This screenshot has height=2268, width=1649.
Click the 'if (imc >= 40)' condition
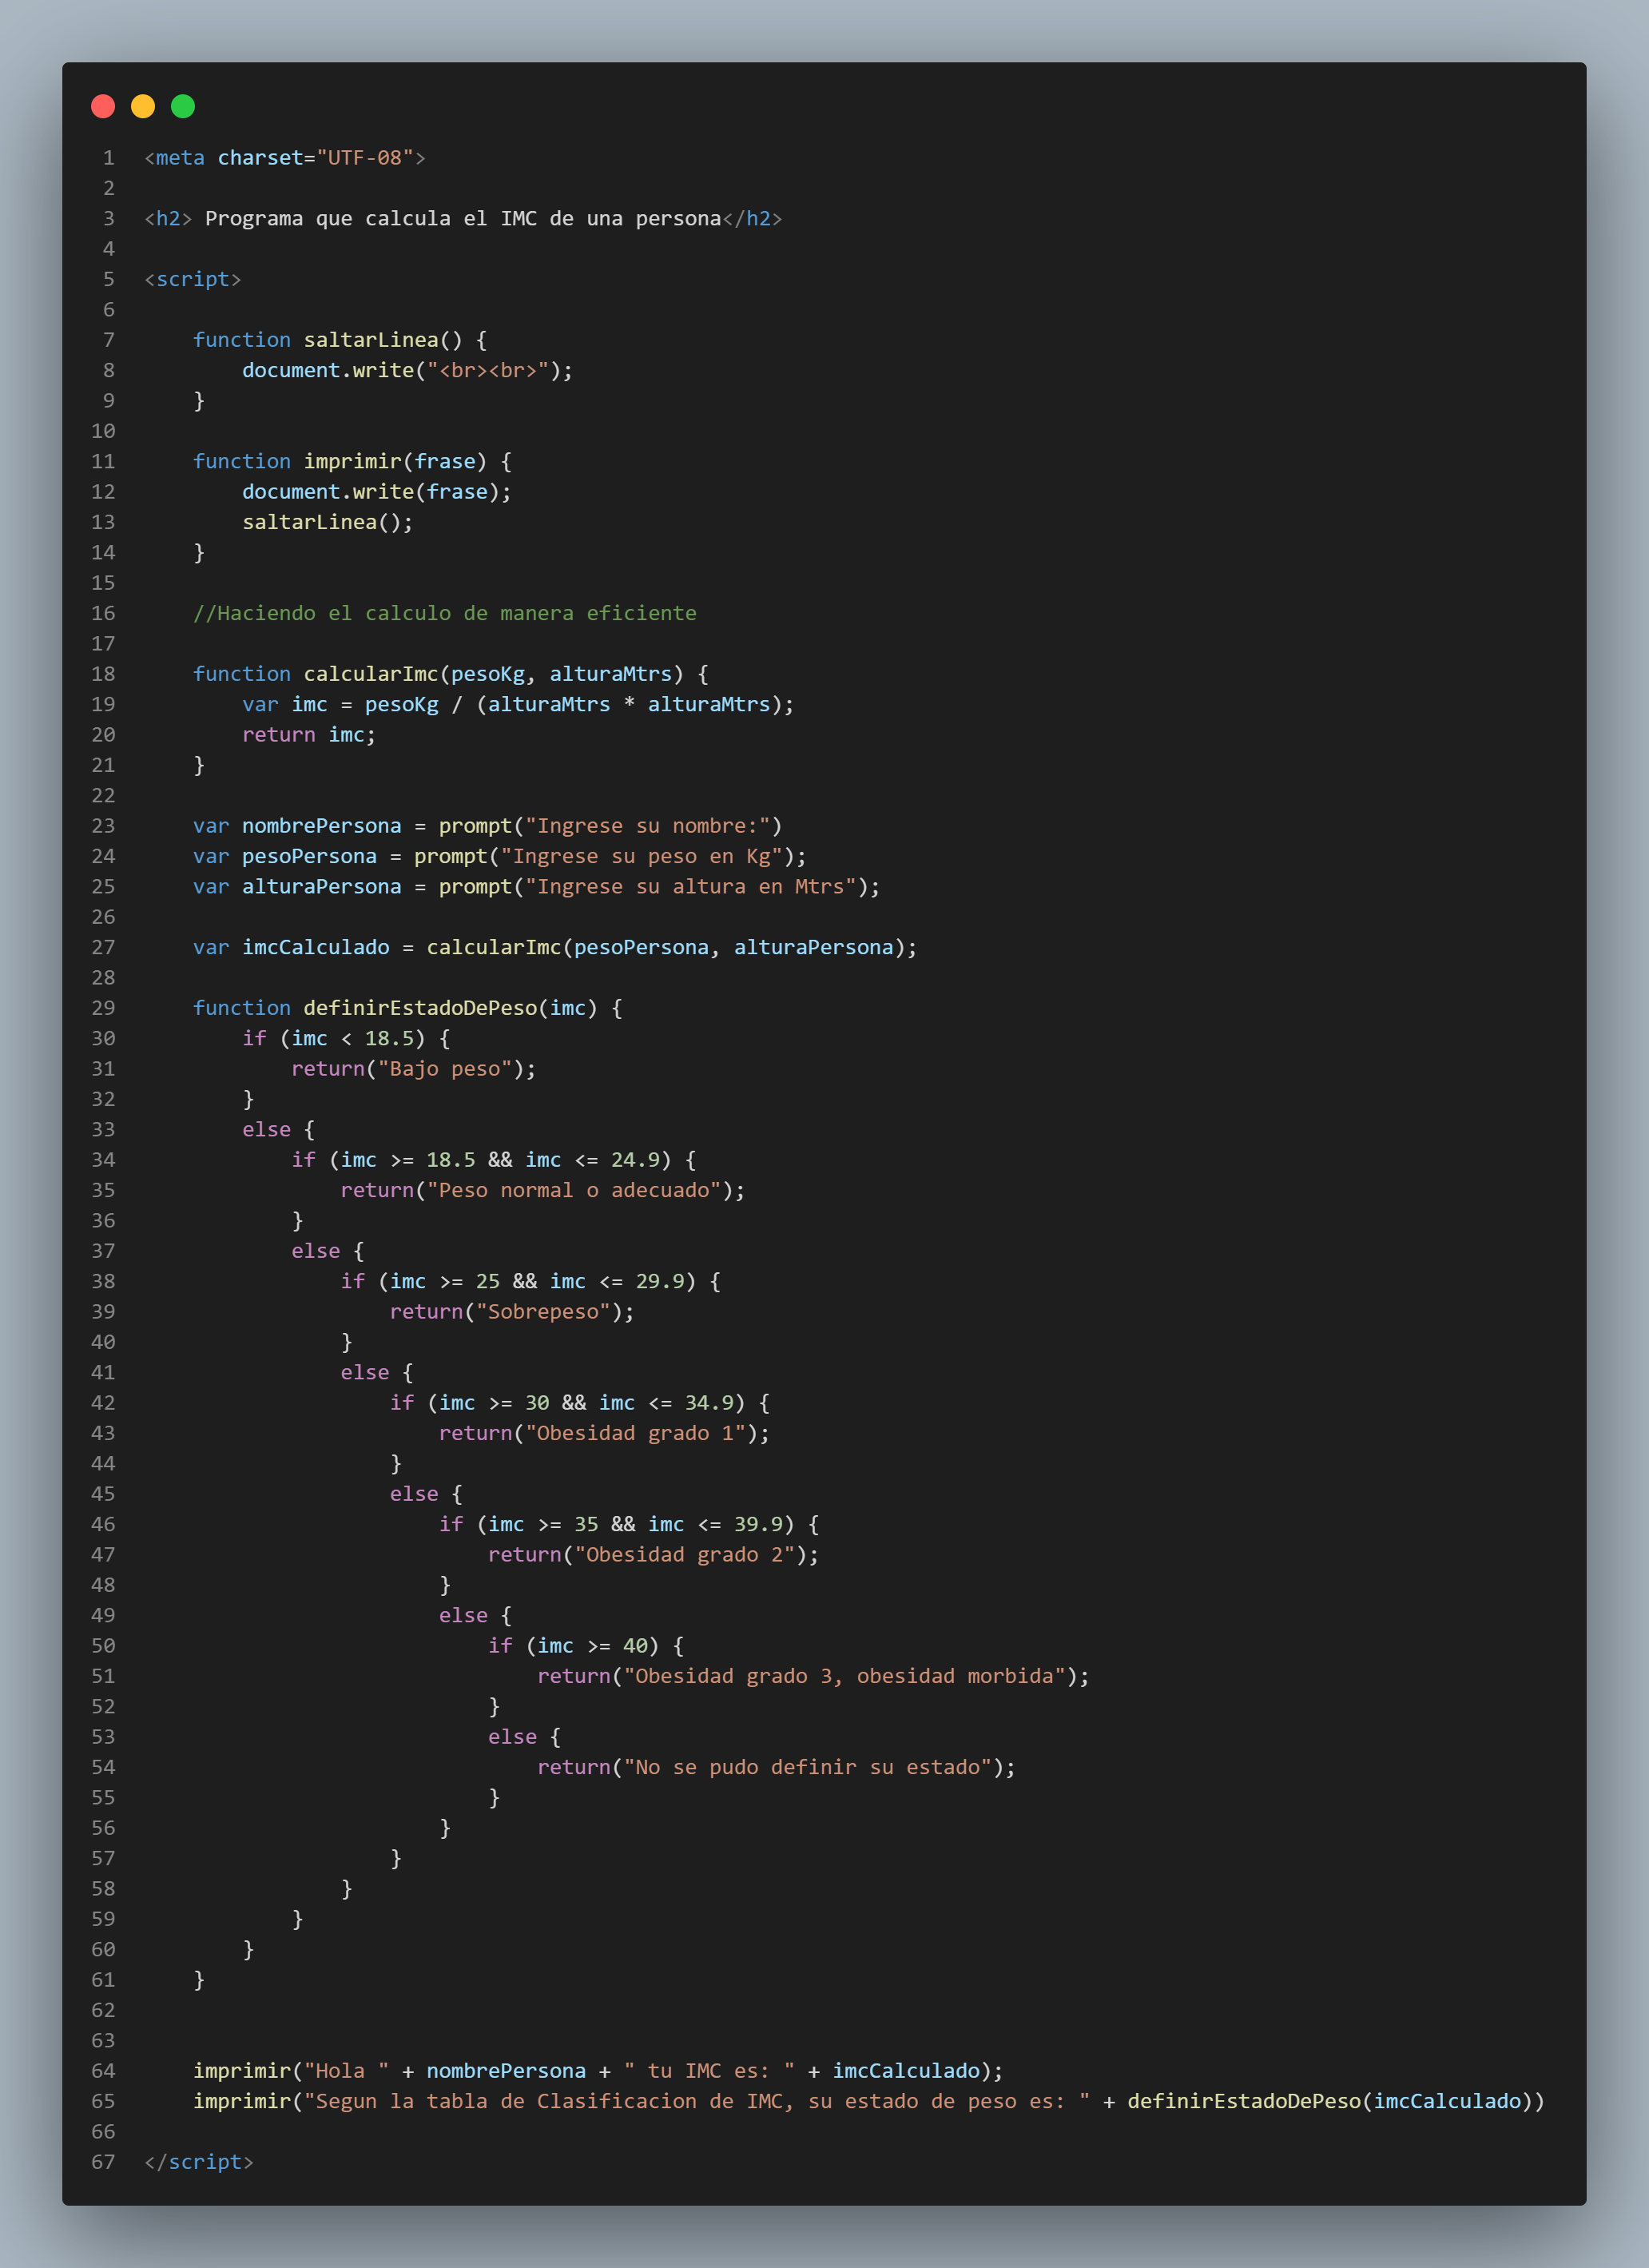click(x=586, y=1646)
